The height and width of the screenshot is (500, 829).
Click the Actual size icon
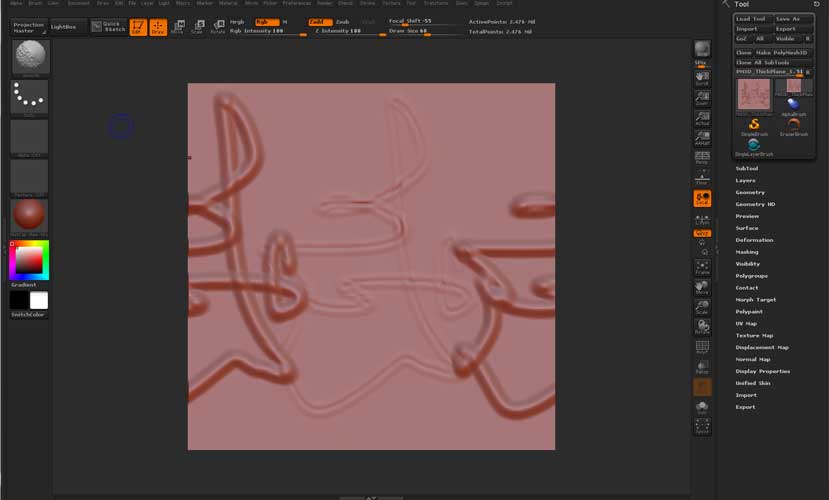(702, 118)
